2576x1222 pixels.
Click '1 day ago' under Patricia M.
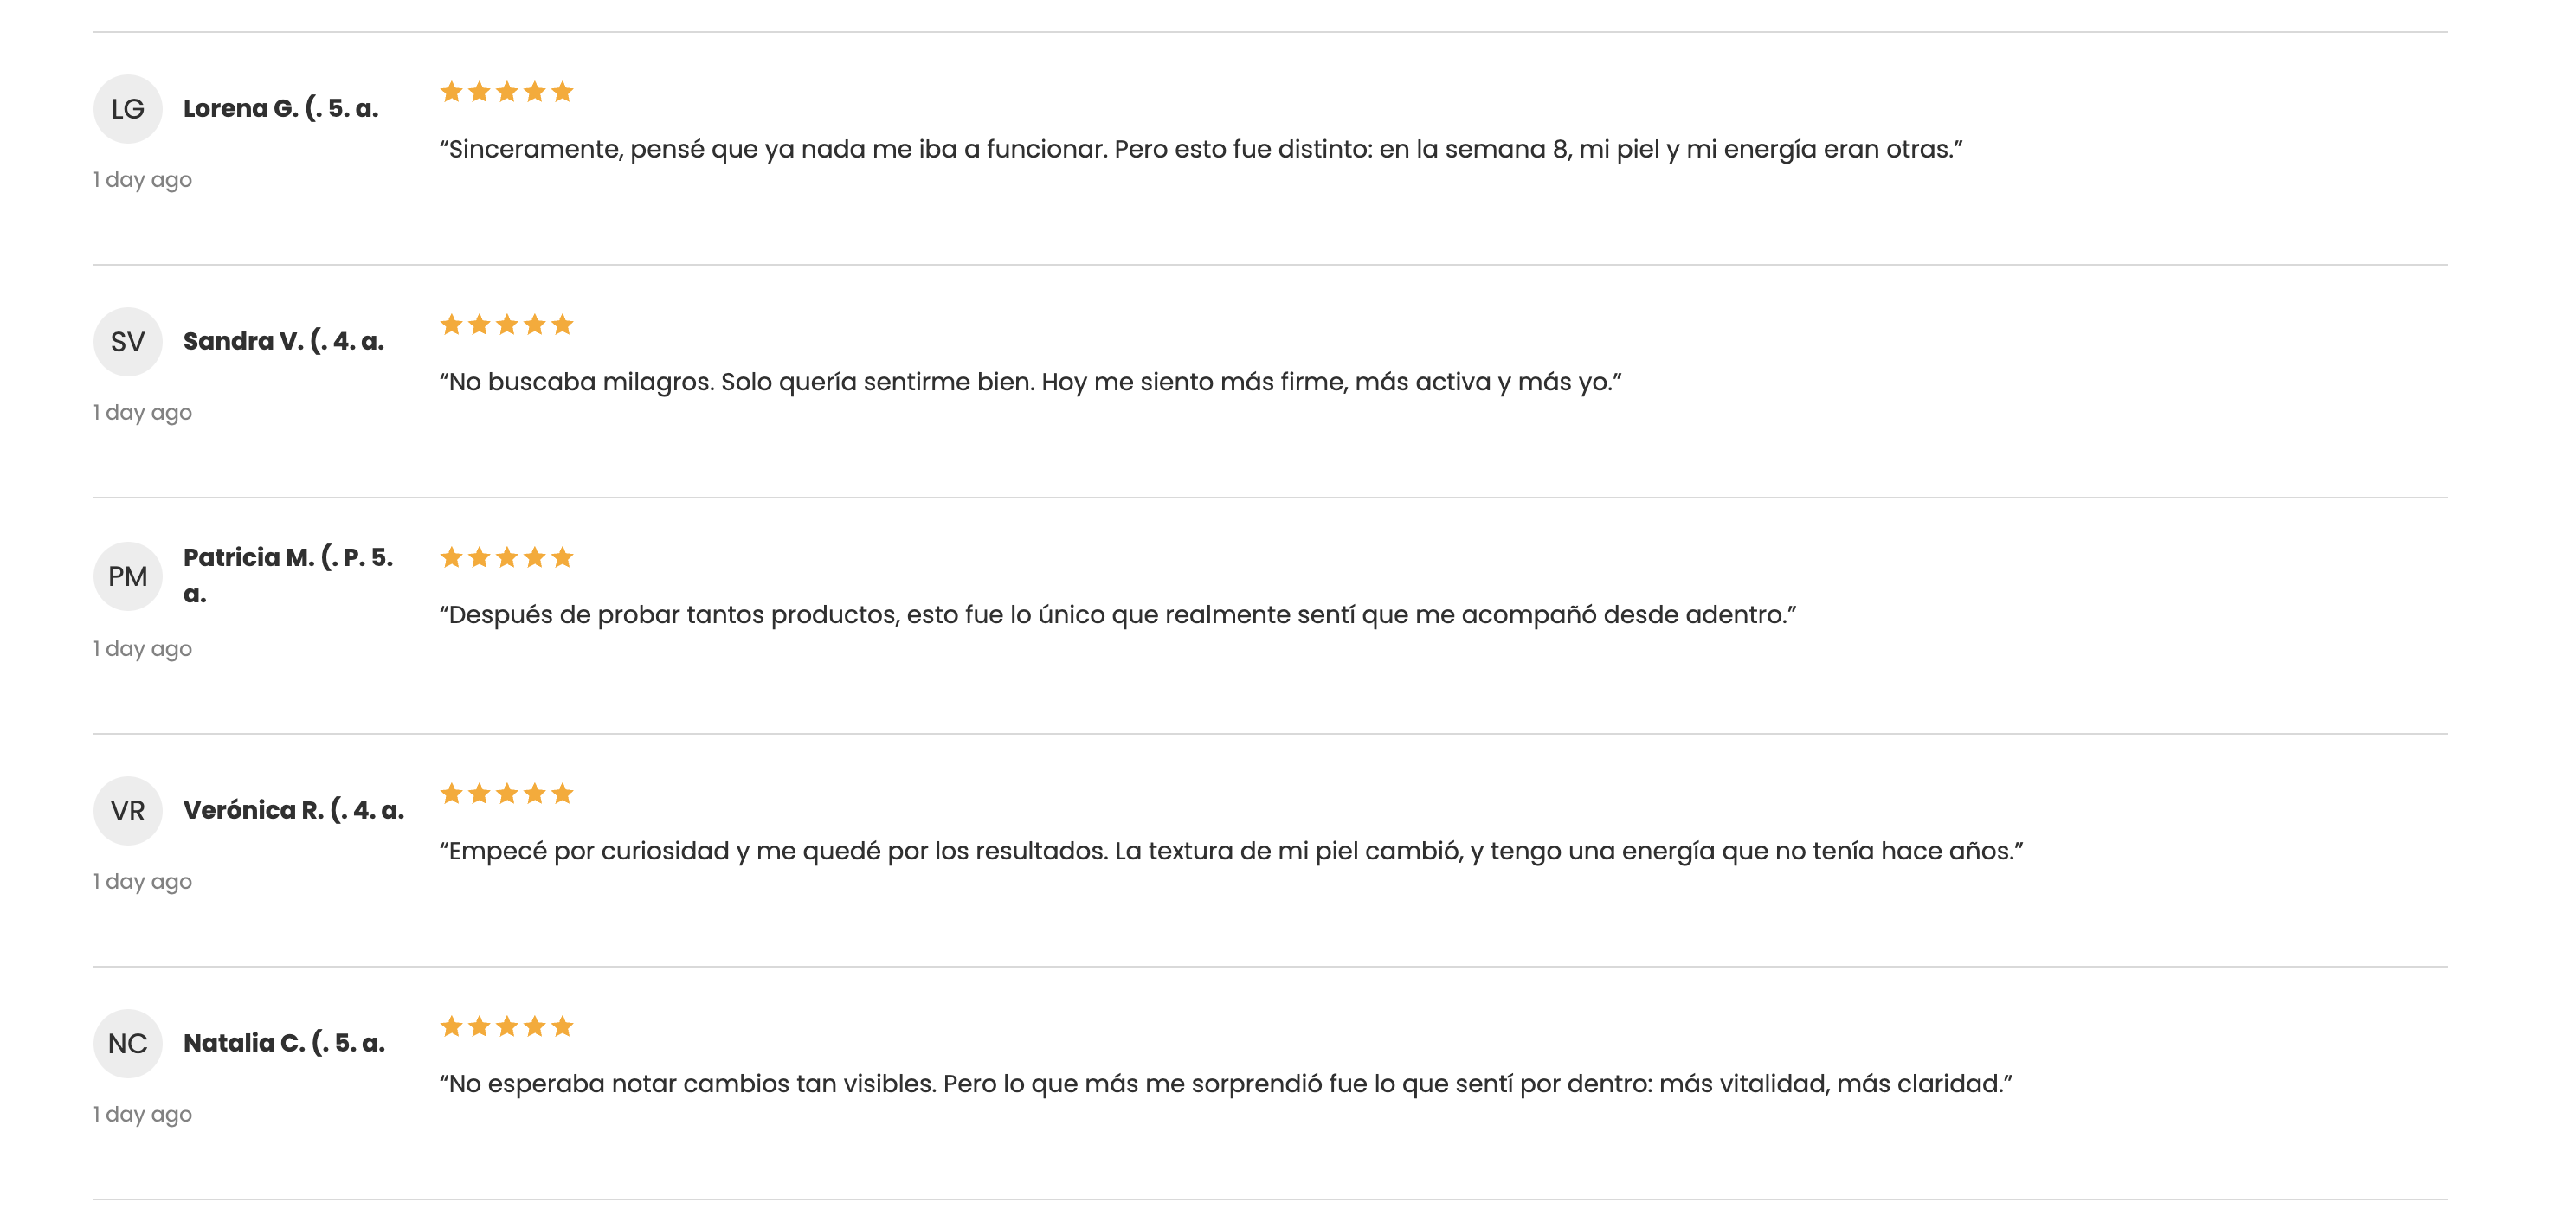click(143, 649)
